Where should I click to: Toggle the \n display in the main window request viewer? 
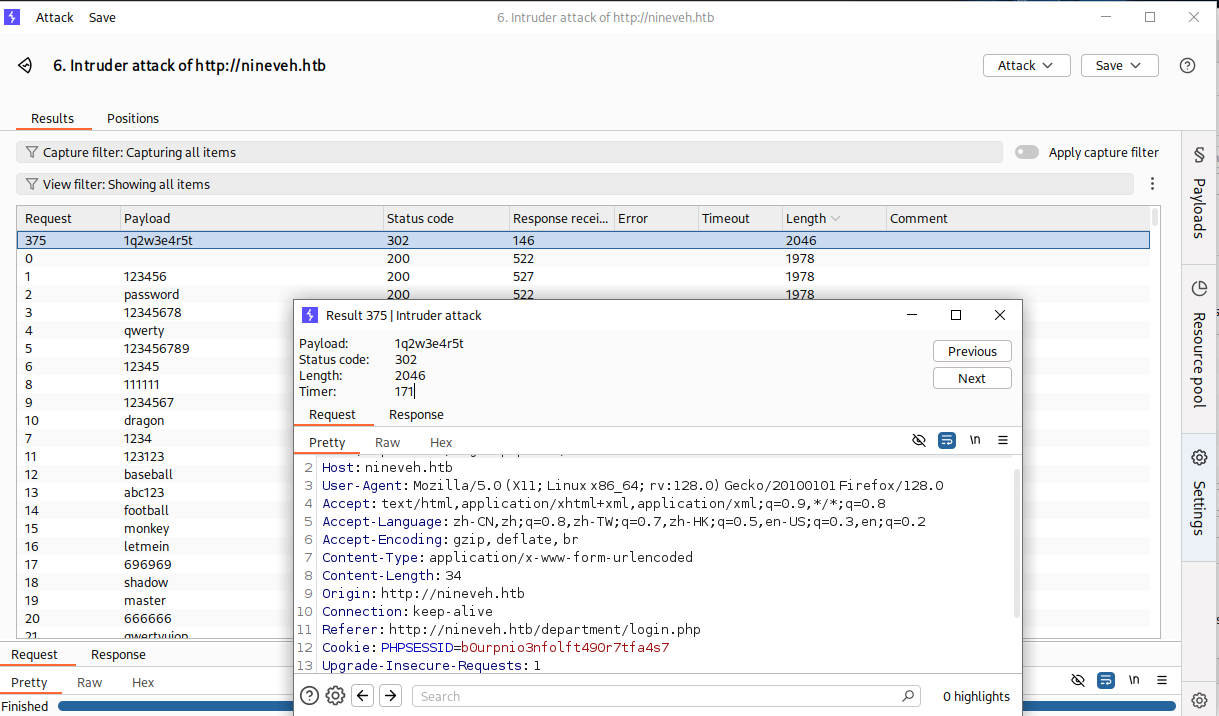[1134, 679]
